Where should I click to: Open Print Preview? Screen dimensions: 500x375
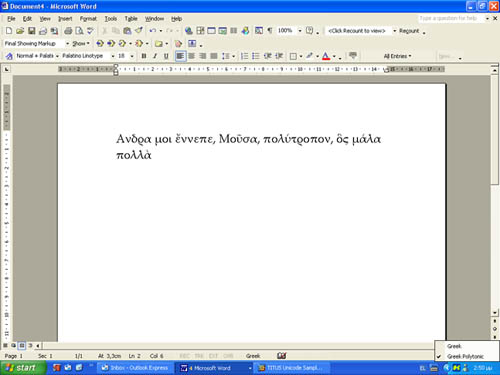point(79,31)
